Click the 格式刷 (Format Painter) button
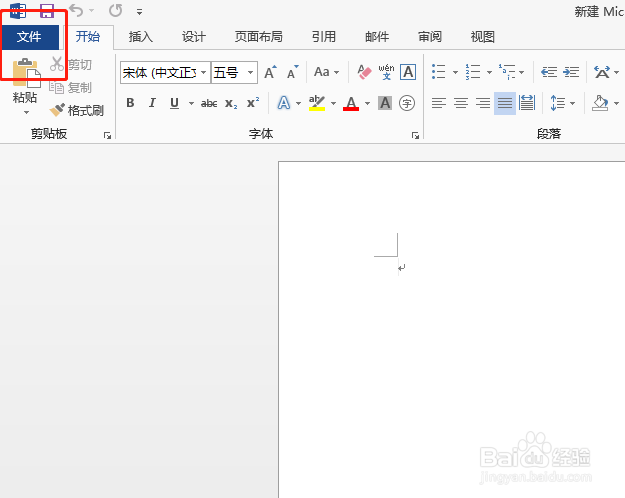 click(x=77, y=110)
